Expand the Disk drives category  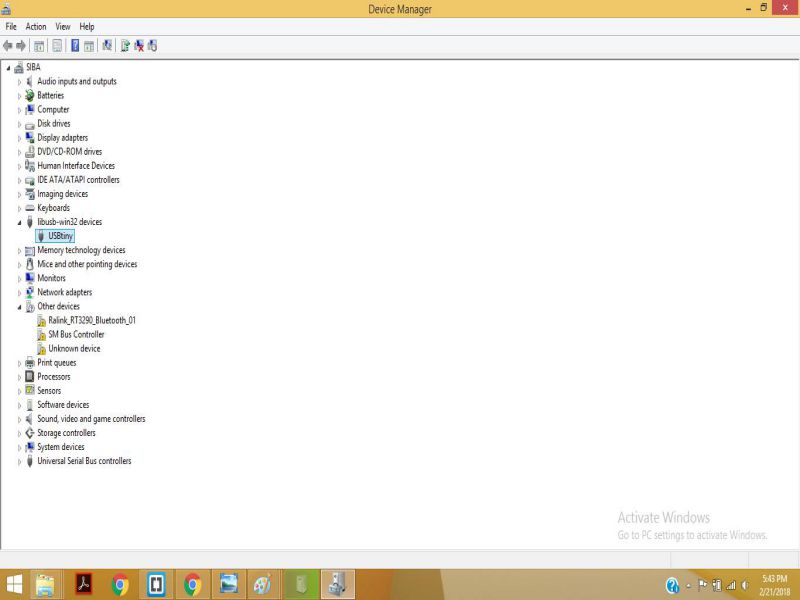click(x=19, y=124)
